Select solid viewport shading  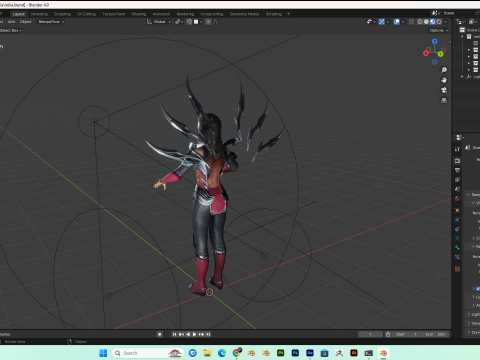[x=426, y=22]
